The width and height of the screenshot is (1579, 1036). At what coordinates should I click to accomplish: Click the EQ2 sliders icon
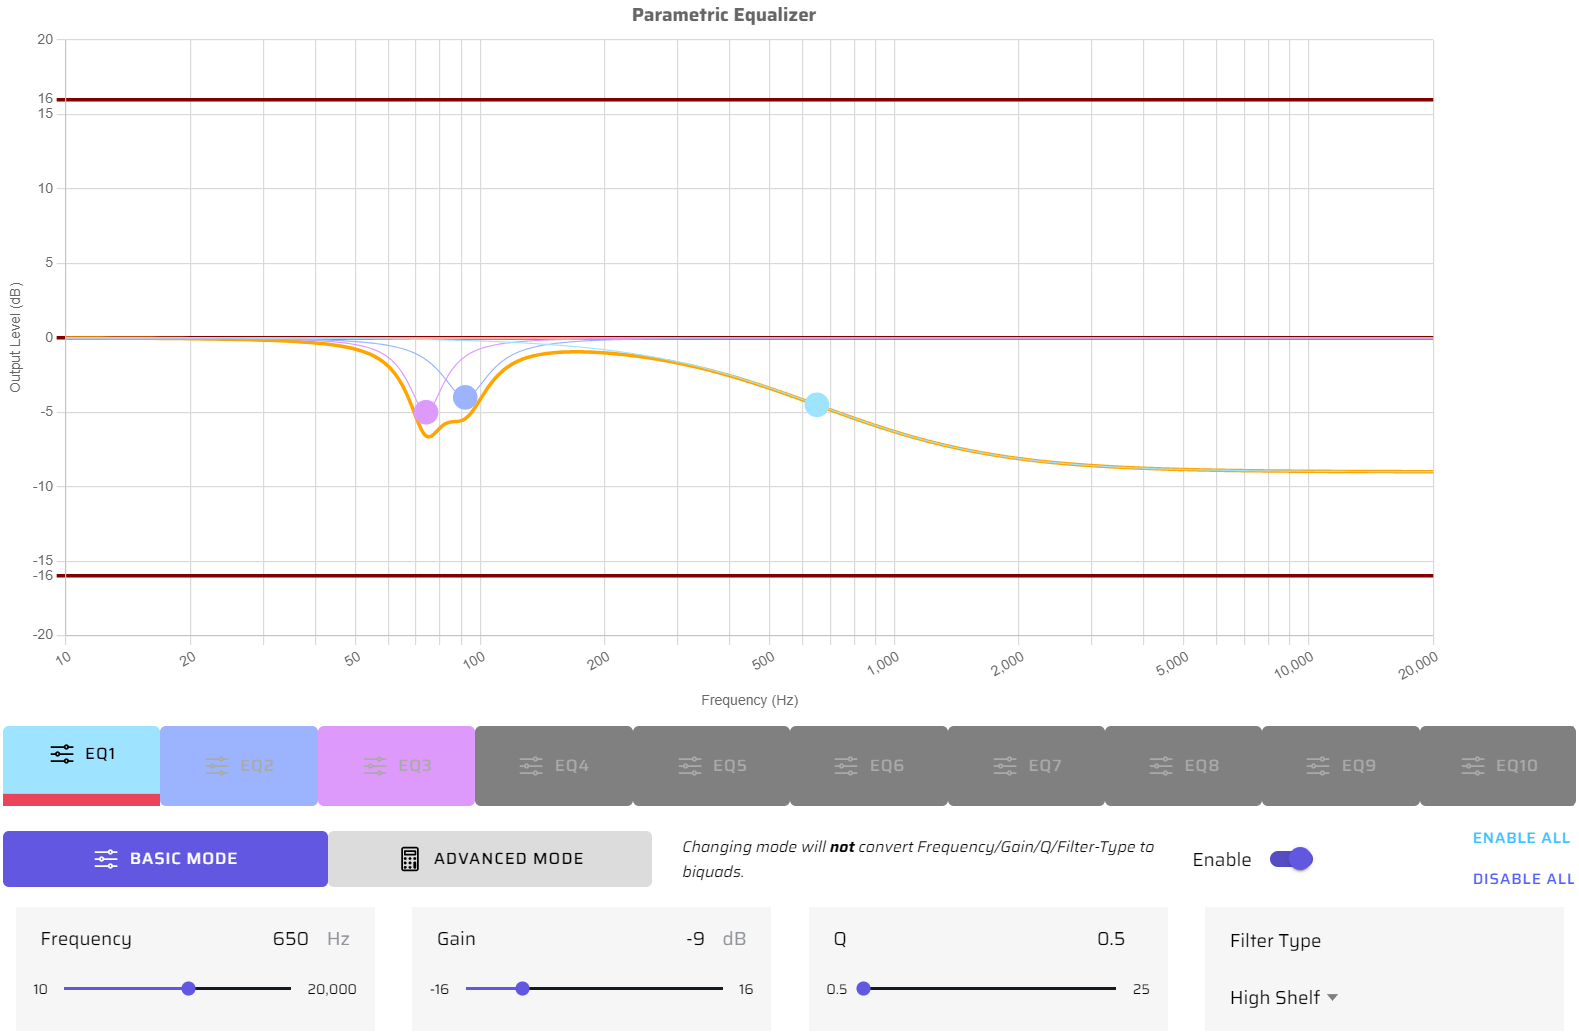tap(217, 766)
